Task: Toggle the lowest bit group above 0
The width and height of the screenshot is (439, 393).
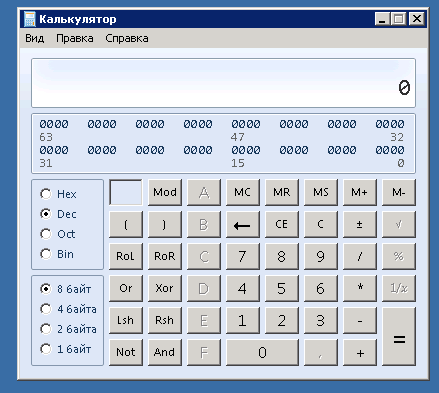Action: pos(390,150)
